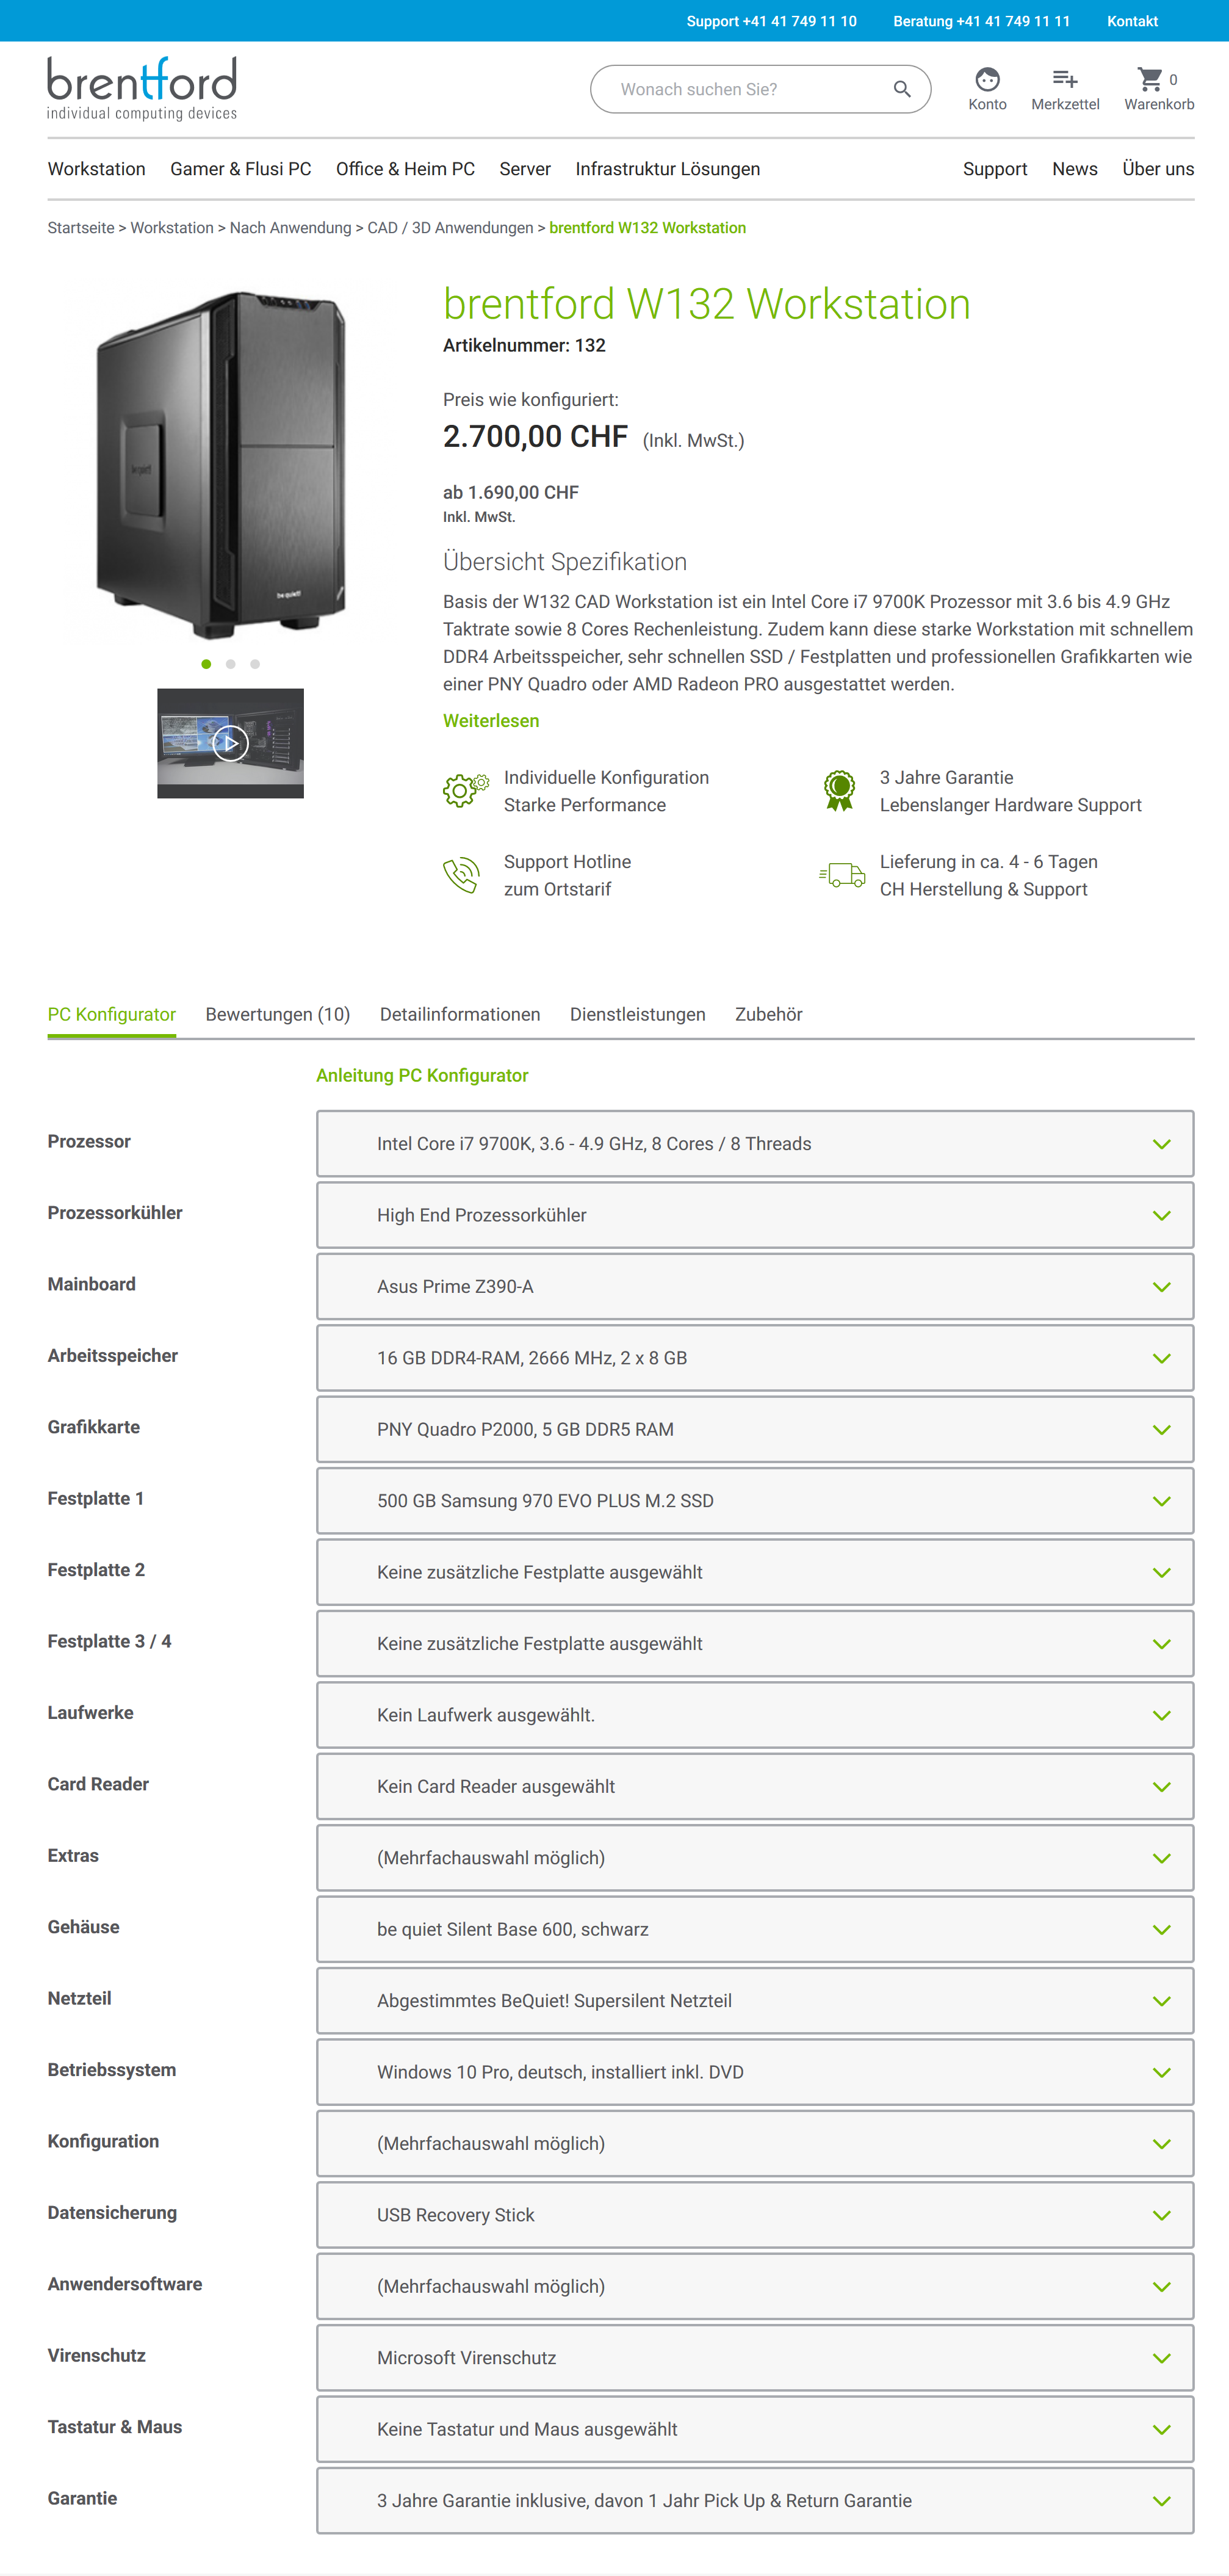Select the third image carousel dot

[255, 664]
